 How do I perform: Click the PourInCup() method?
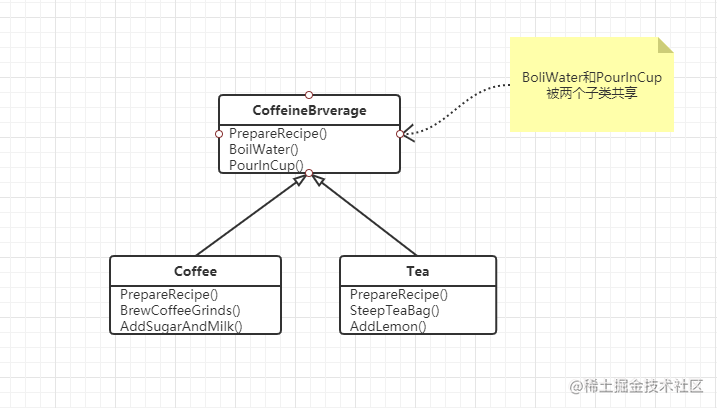coord(266,165)
